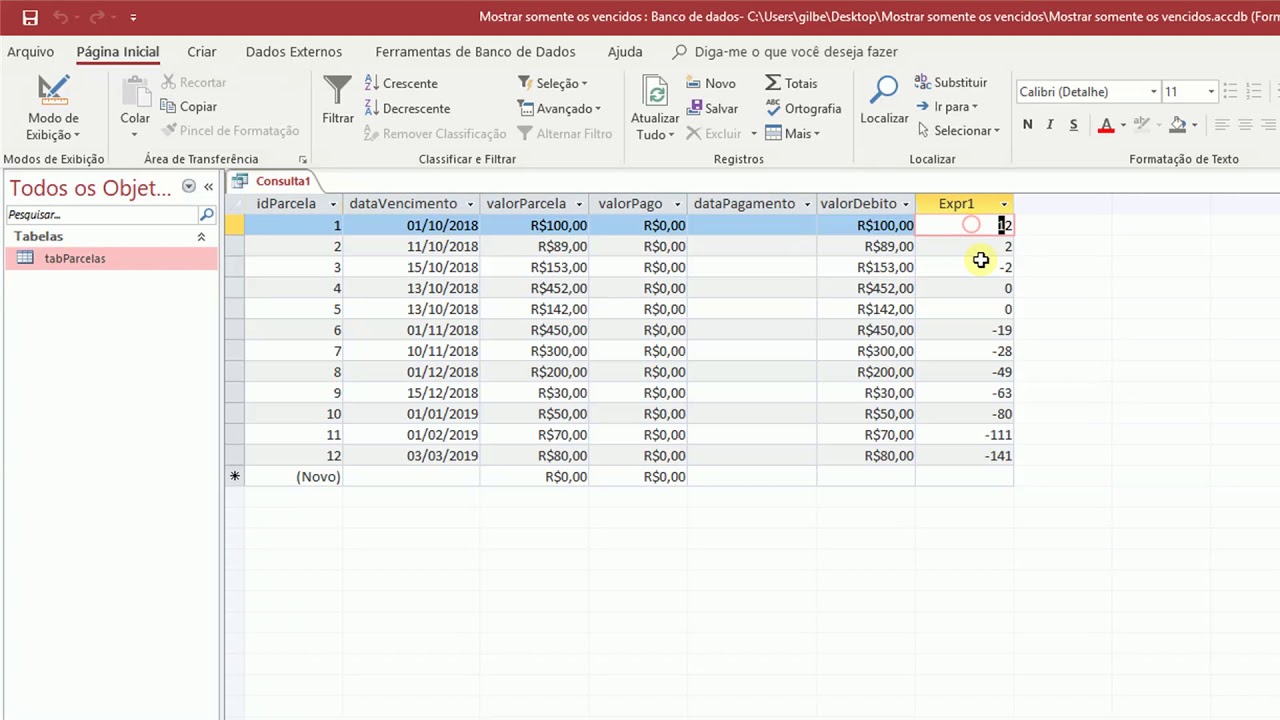Open the Dados Externos tab
The width and height of the screenshot is (1280, 720).
(x=294, y=52)
